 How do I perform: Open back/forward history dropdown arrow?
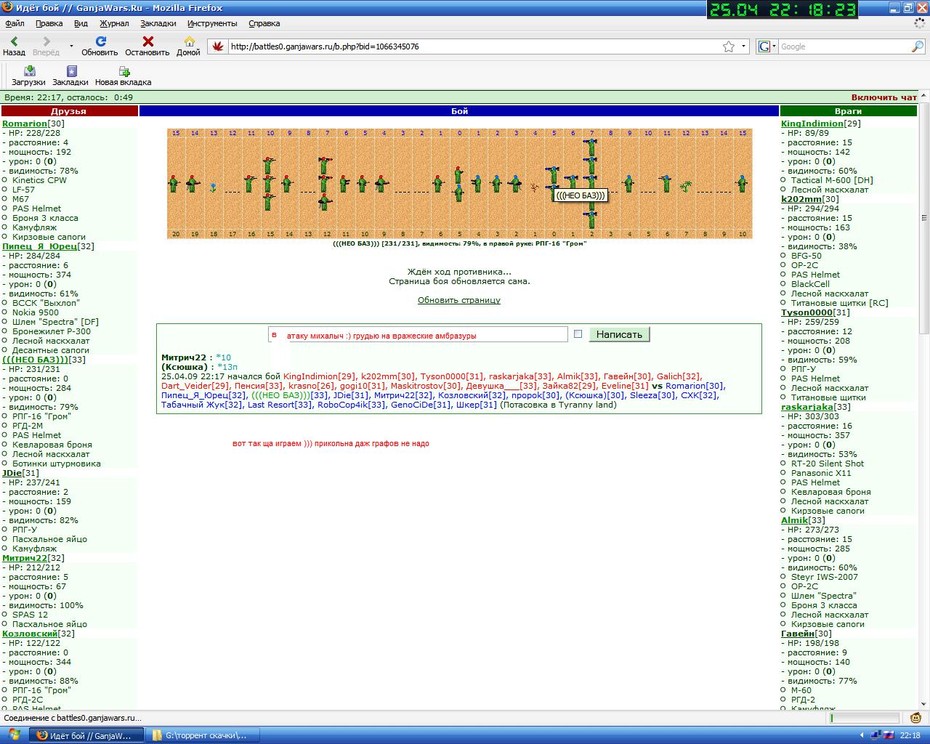(x=71, y=46)
